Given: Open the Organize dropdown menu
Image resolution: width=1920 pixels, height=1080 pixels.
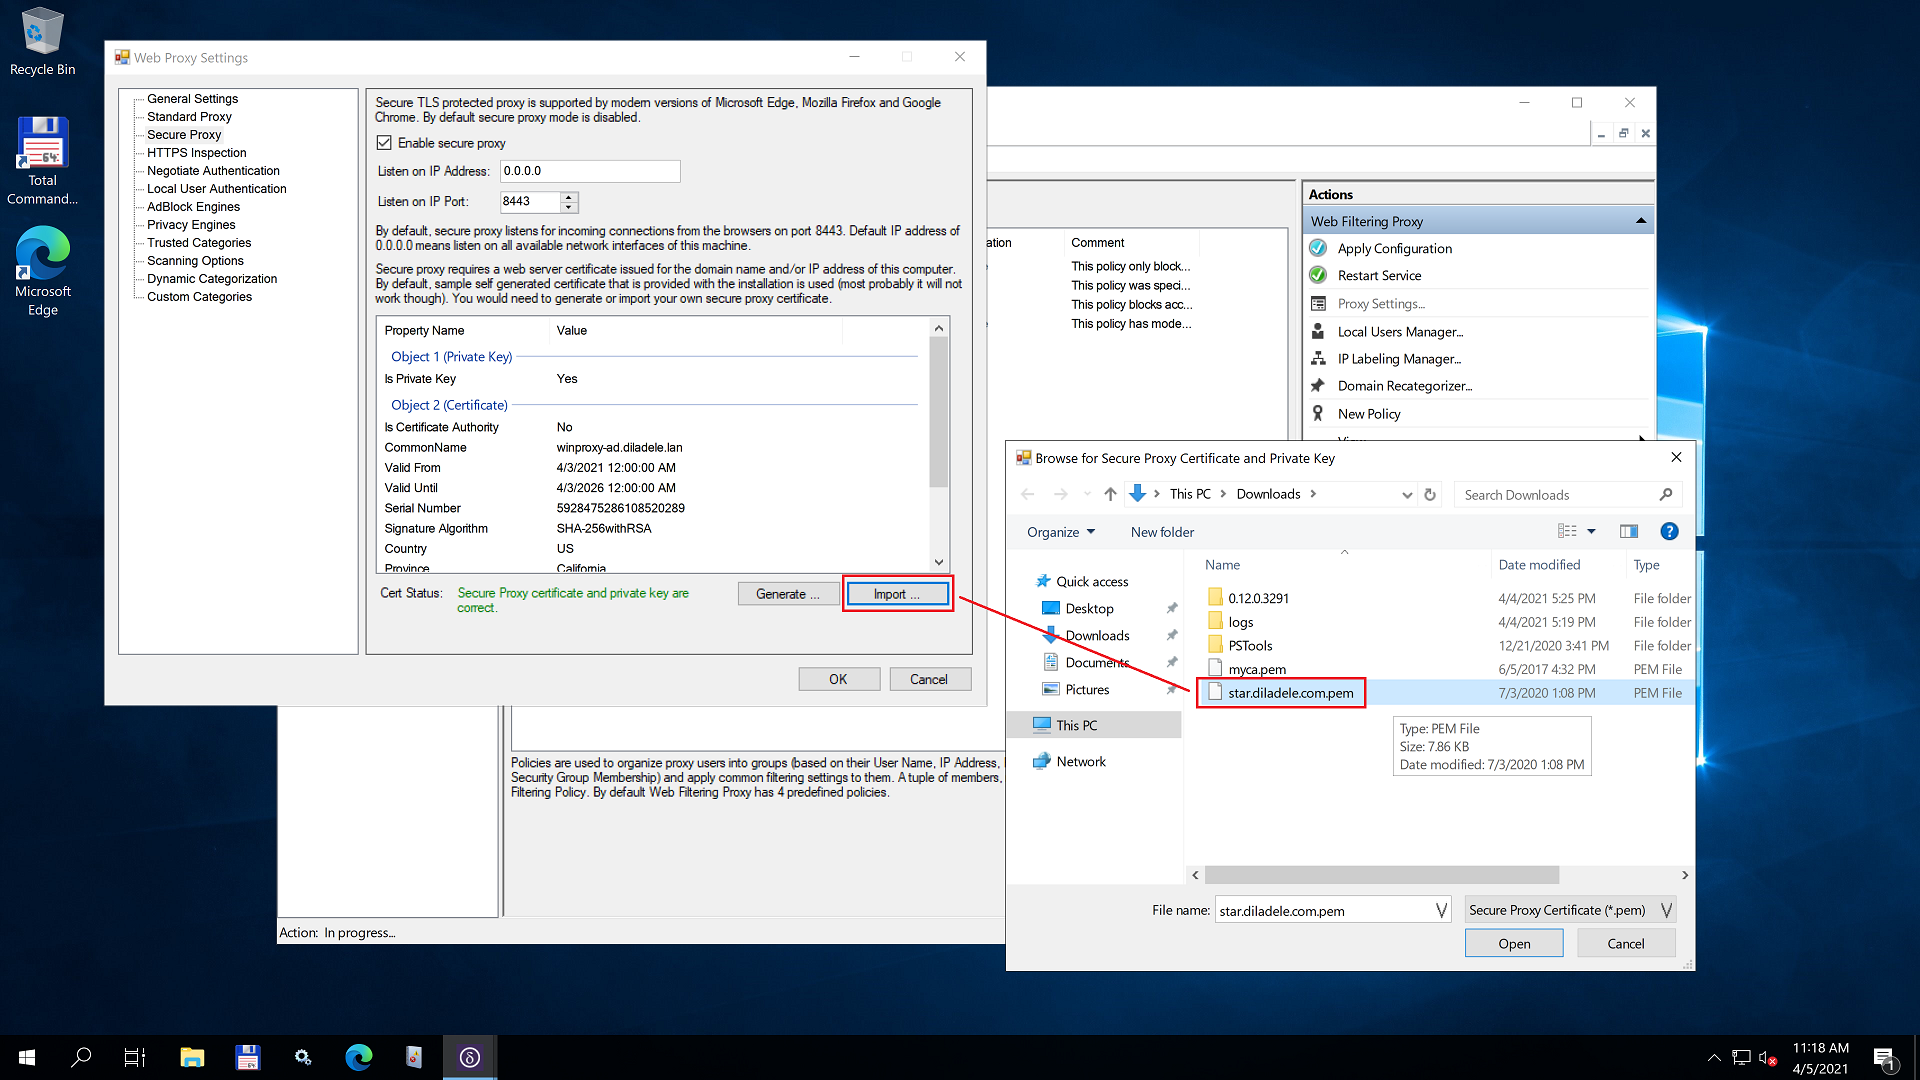Looking at the screenshot, I should [1061, 532].
